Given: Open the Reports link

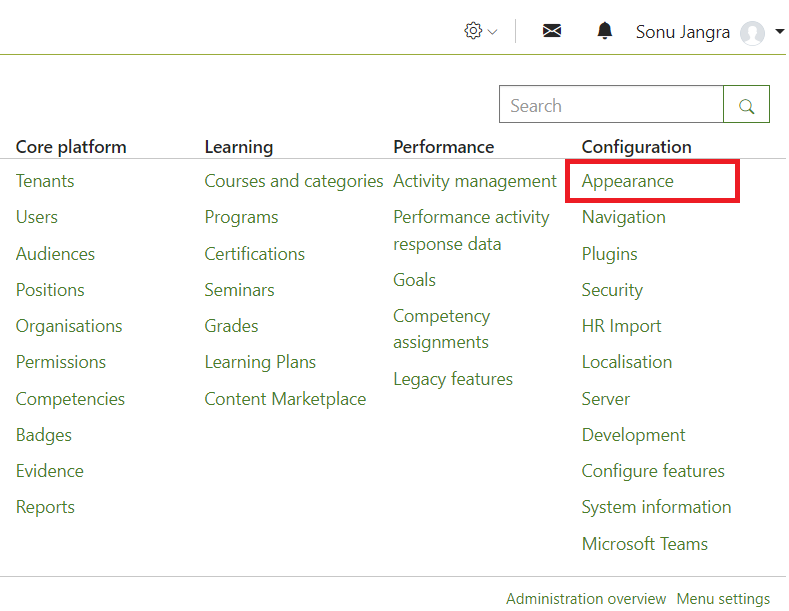Looking at the screenshot, I should pyautogui.click(x=45, y=507).
